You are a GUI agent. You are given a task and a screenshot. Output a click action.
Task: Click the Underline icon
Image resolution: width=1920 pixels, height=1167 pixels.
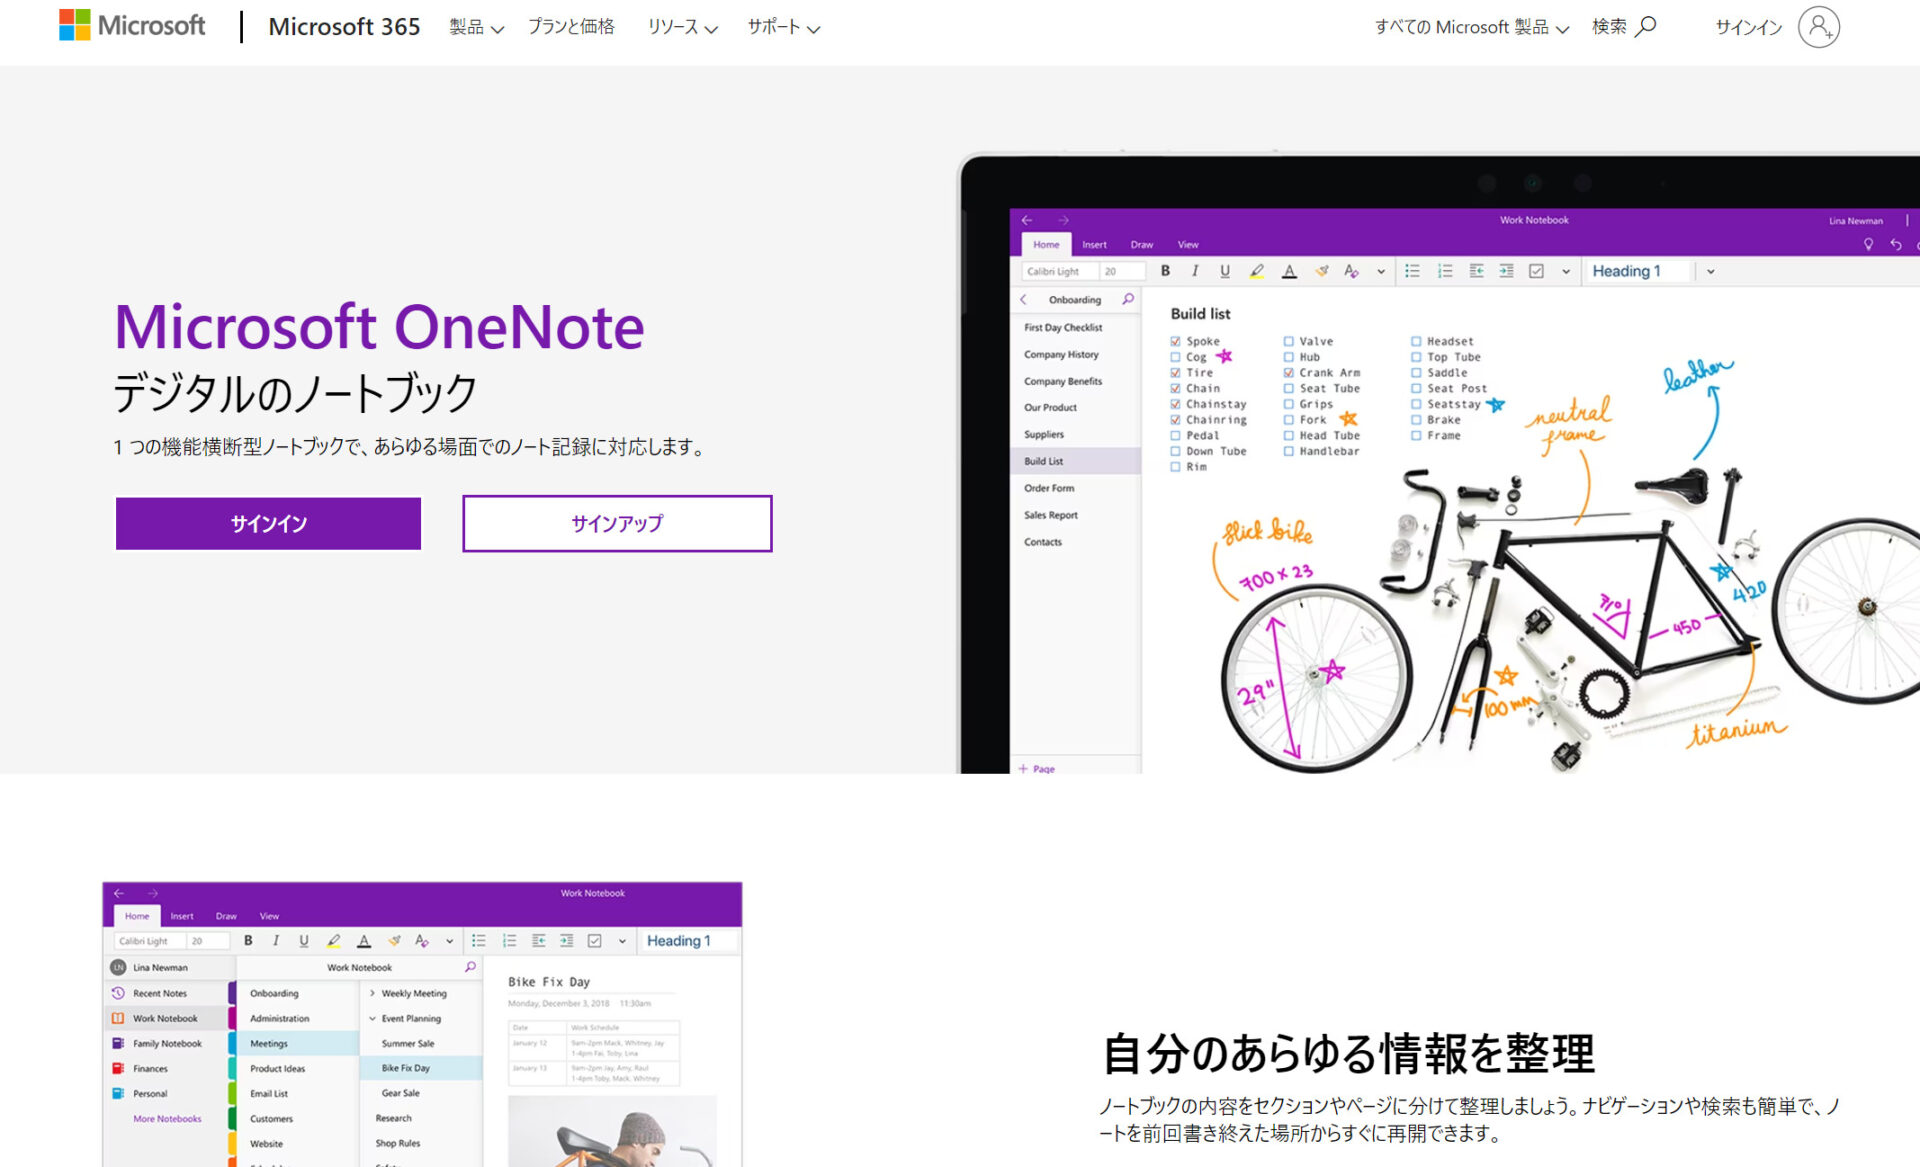coord(1224,271)
